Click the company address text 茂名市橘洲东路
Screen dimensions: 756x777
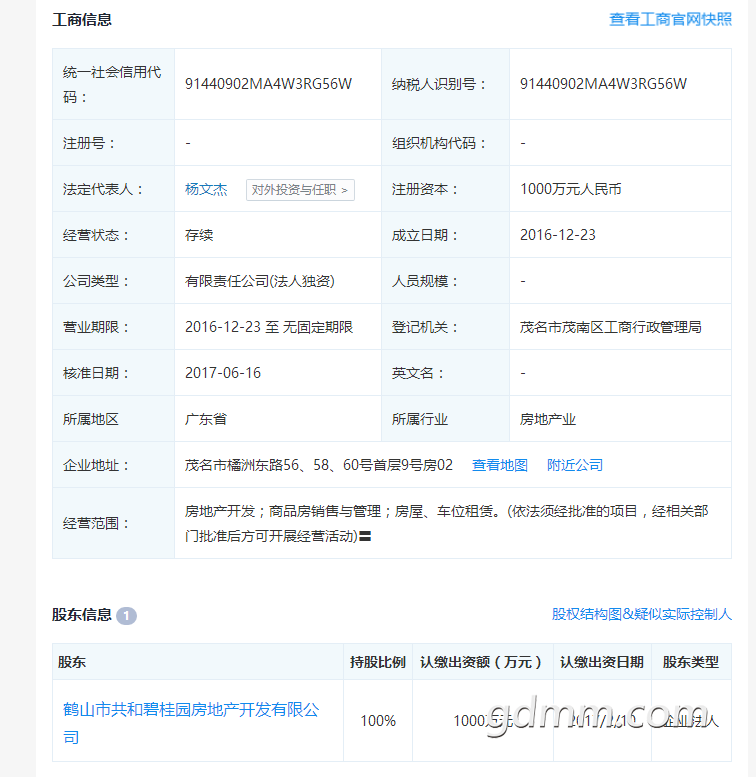319,465
